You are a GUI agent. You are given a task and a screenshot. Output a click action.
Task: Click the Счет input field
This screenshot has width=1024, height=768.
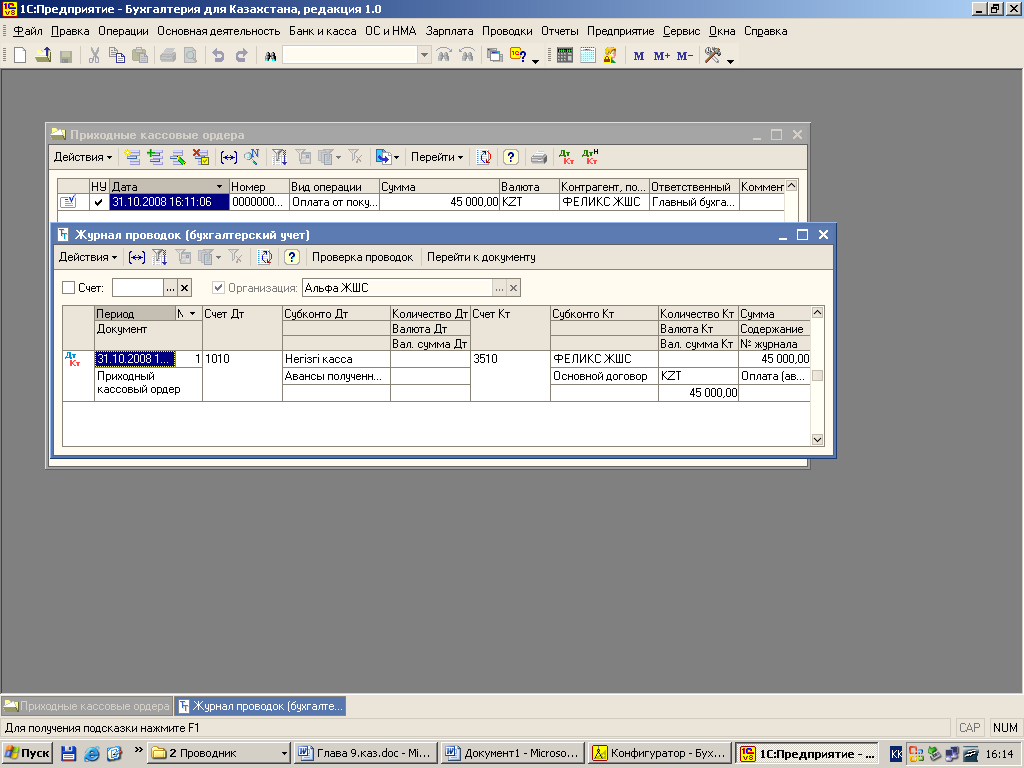138,288
